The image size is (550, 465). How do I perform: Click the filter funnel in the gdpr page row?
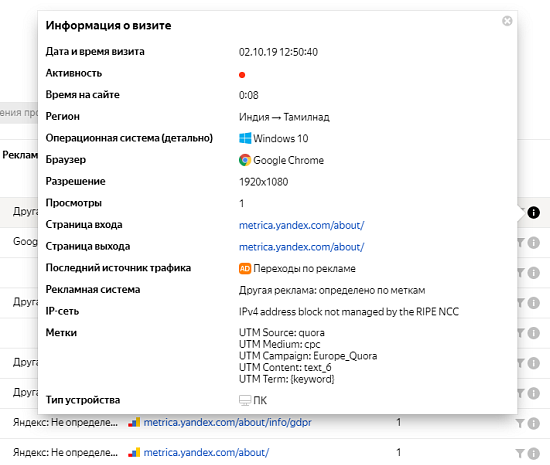pyautogui.click(x=521, y=423)
